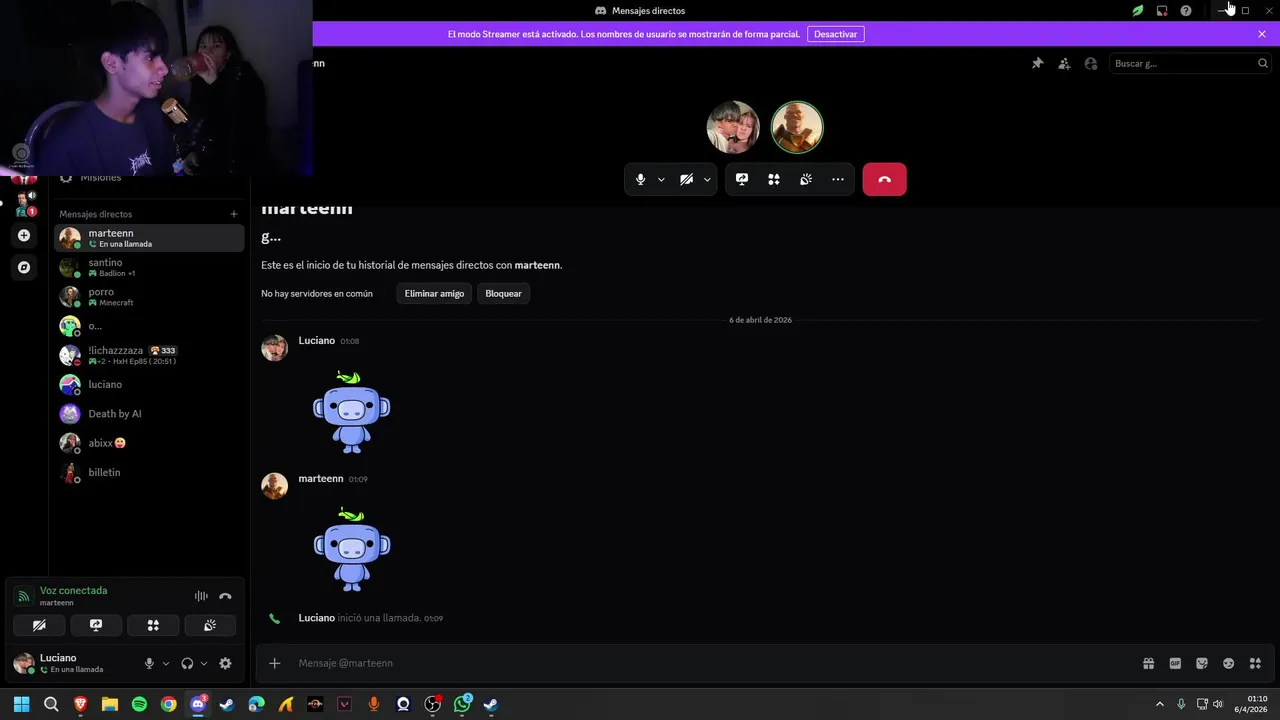Open the emoji picker
1280x720 pixels.
point(1229,663)
